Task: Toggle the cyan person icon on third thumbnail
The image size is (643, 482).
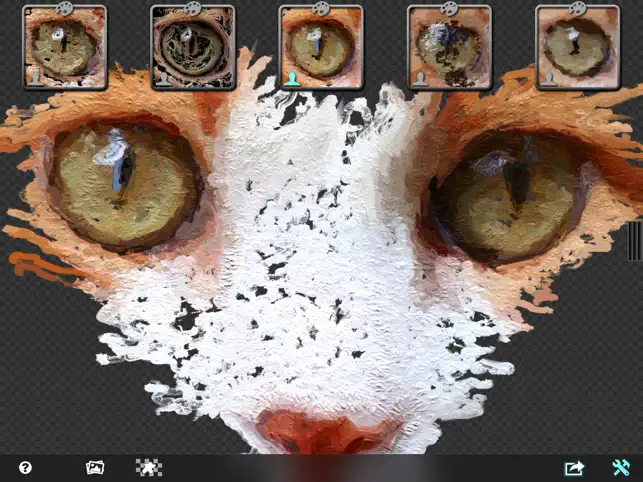Action: 292,79
